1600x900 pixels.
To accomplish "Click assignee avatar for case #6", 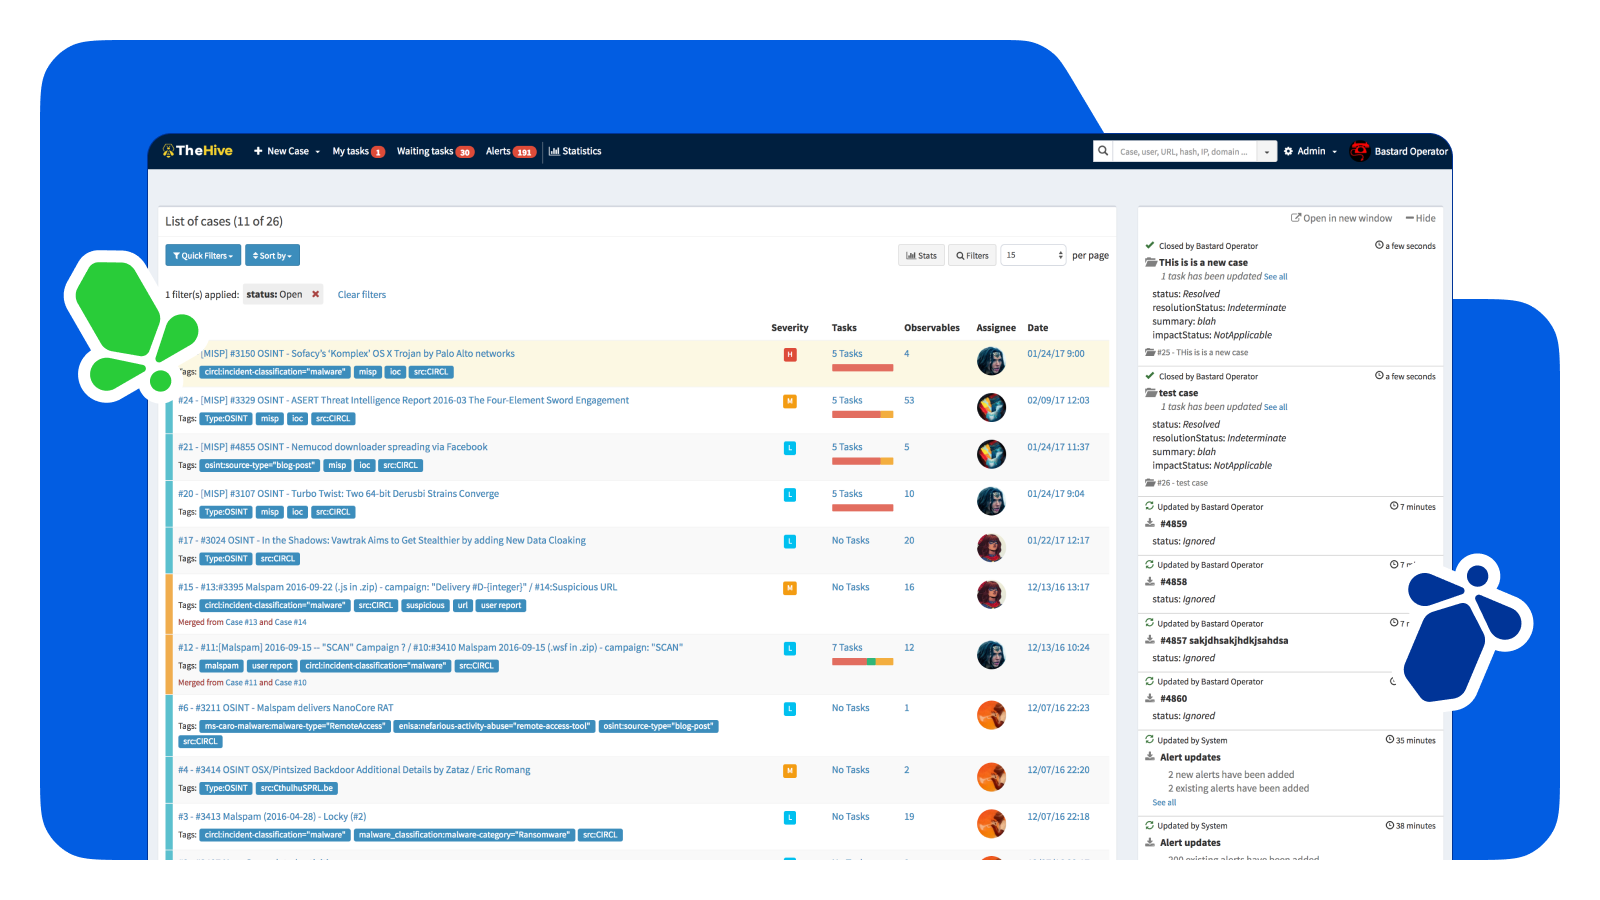I will click(991, 715).
